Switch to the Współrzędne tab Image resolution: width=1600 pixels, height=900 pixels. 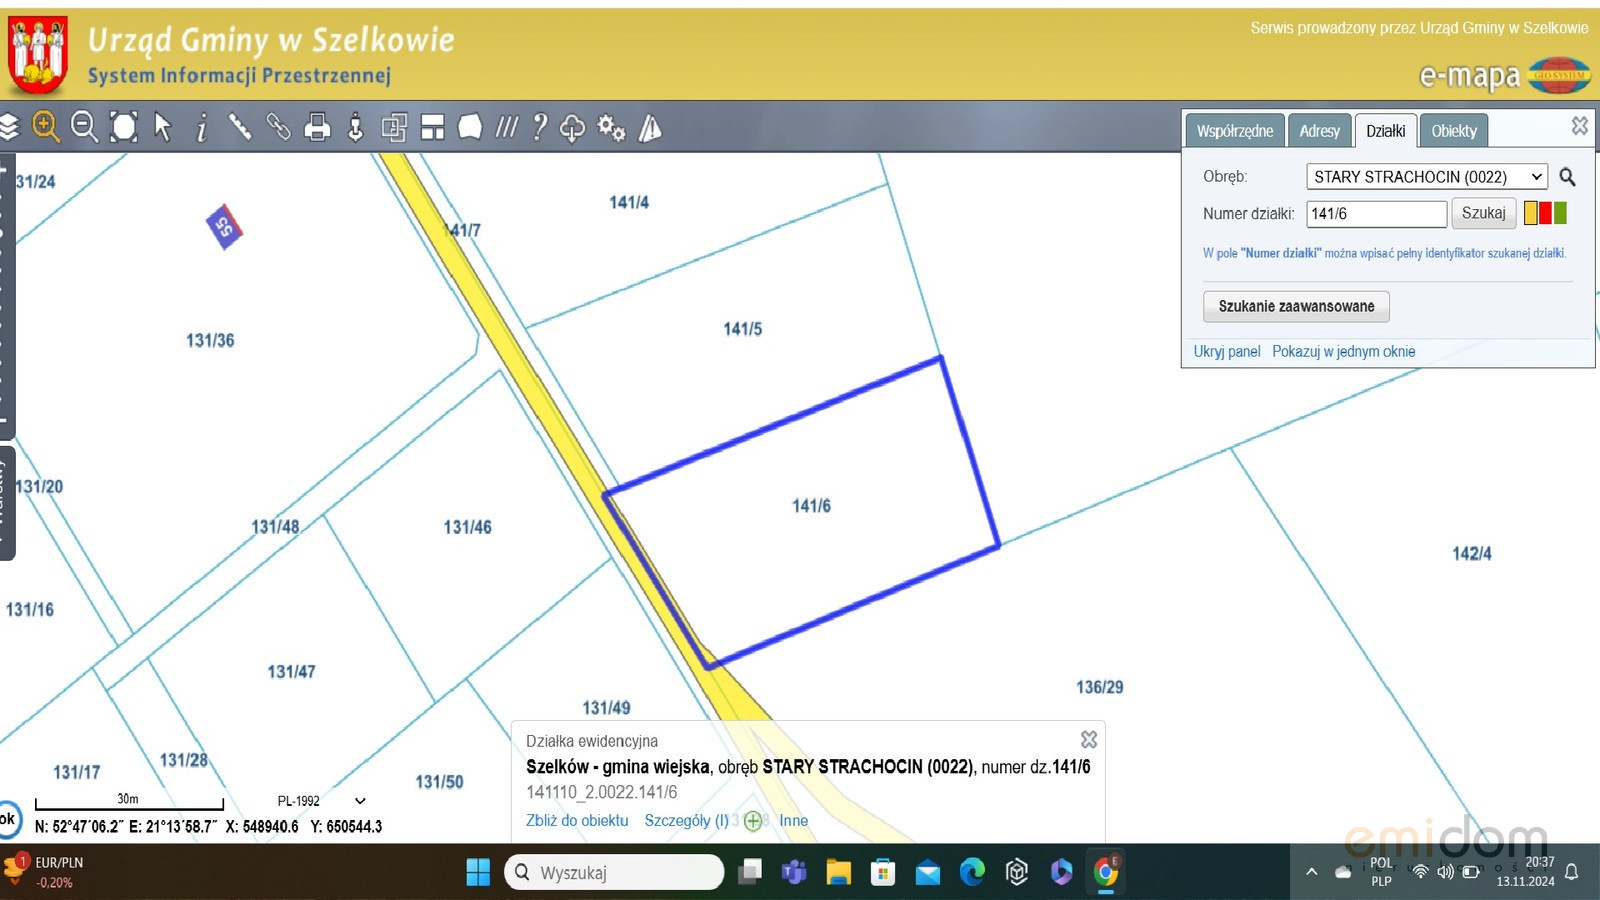(x=1235, y=131)
